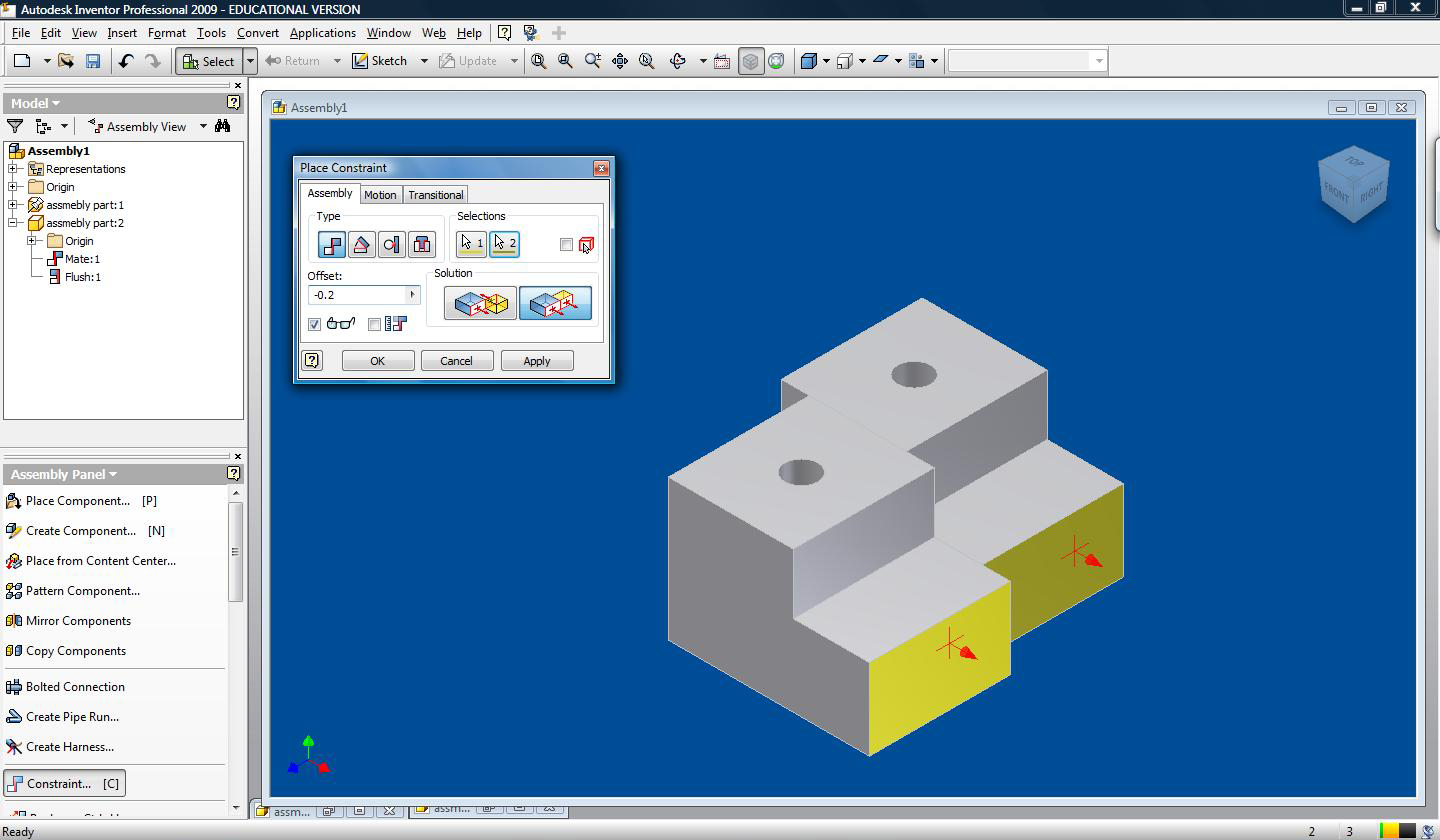
Task: Cancel the Place Constraint dialog
Action: click(x=457, y=361)
